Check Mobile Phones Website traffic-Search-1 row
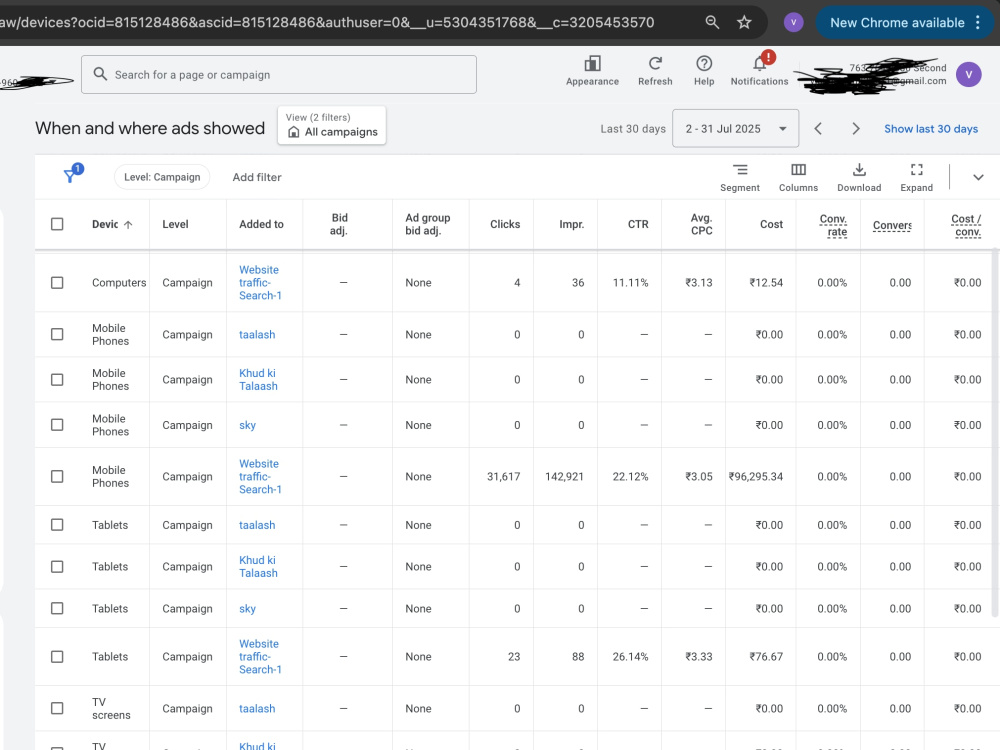The width and height of the screenshot is (1000, 750). [x=57, y=476]
